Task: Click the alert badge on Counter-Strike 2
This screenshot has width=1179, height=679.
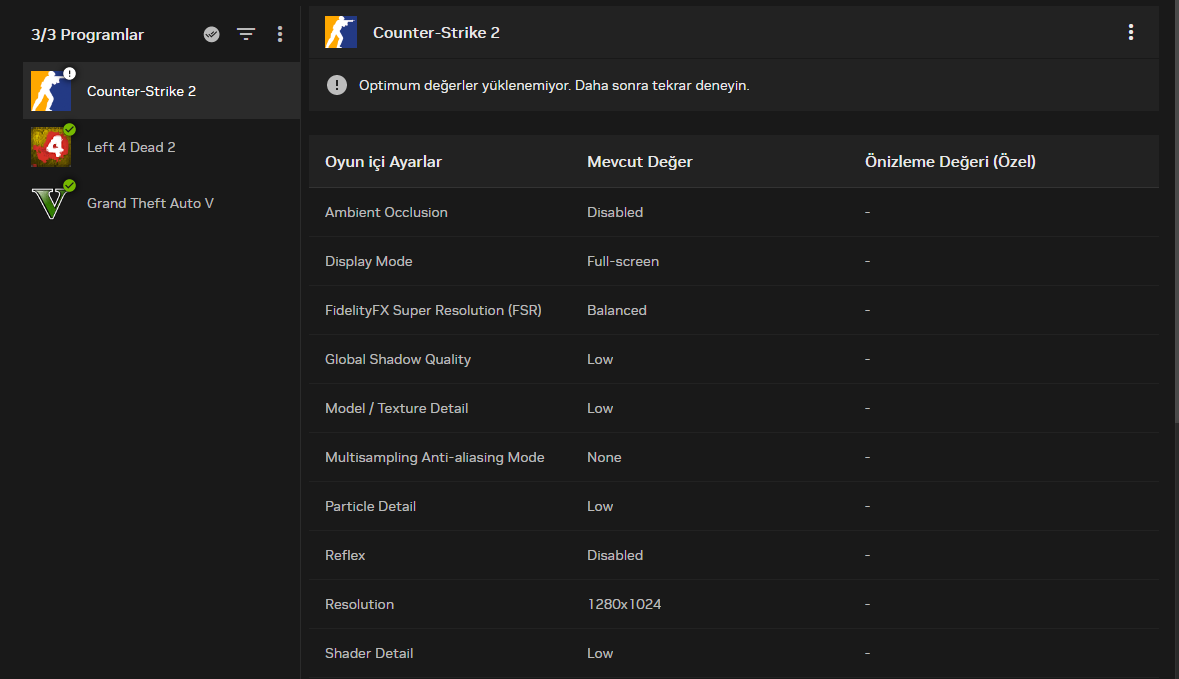Action: click(x=69, y=73)
